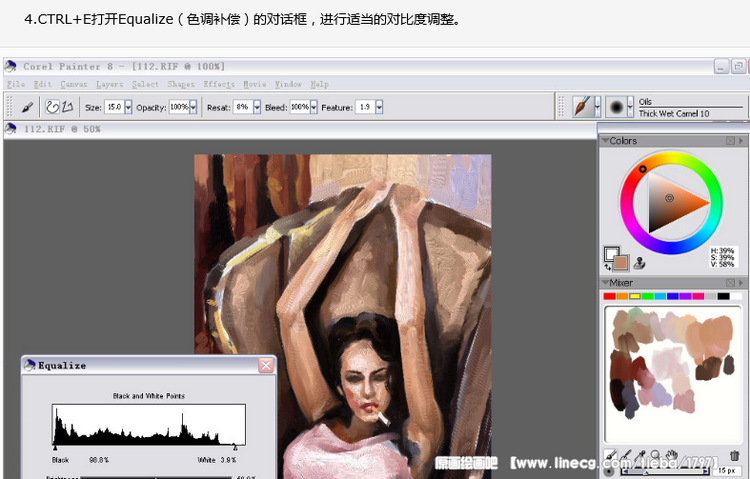Click the Mixer brush size slider
750x479 pixels.
[x=665, y=471]
